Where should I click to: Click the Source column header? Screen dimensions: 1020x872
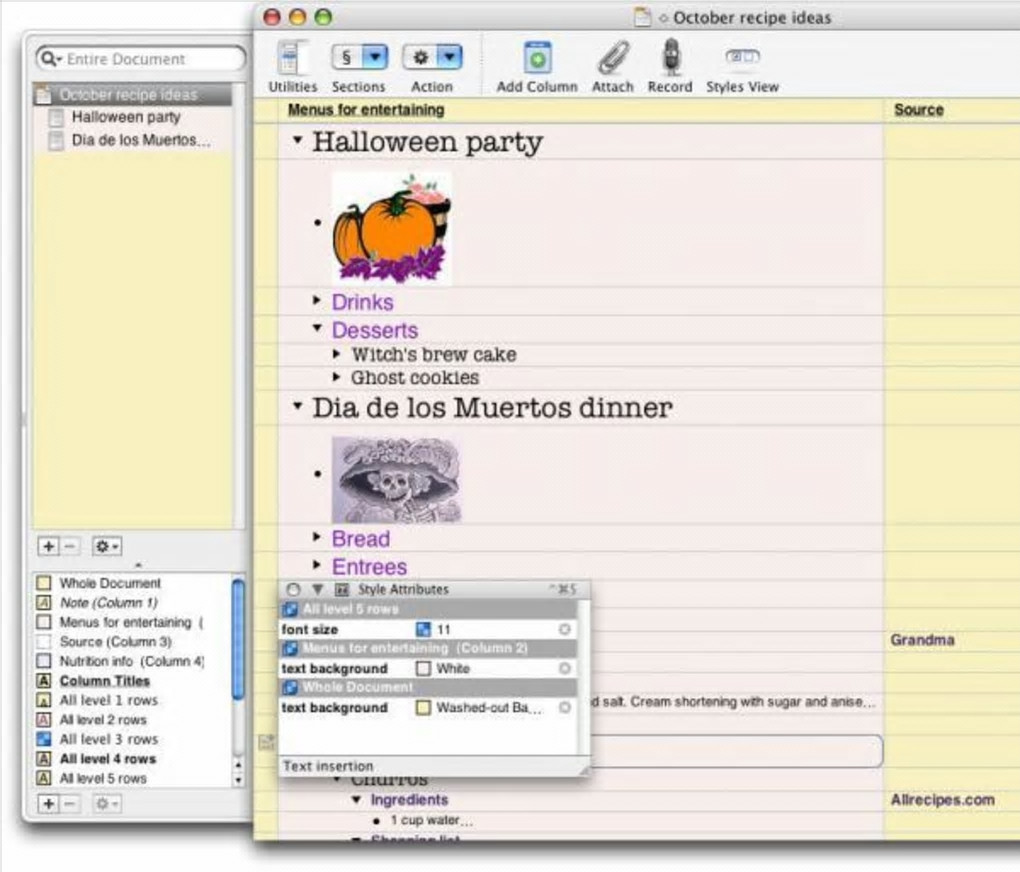coord(919,110)
